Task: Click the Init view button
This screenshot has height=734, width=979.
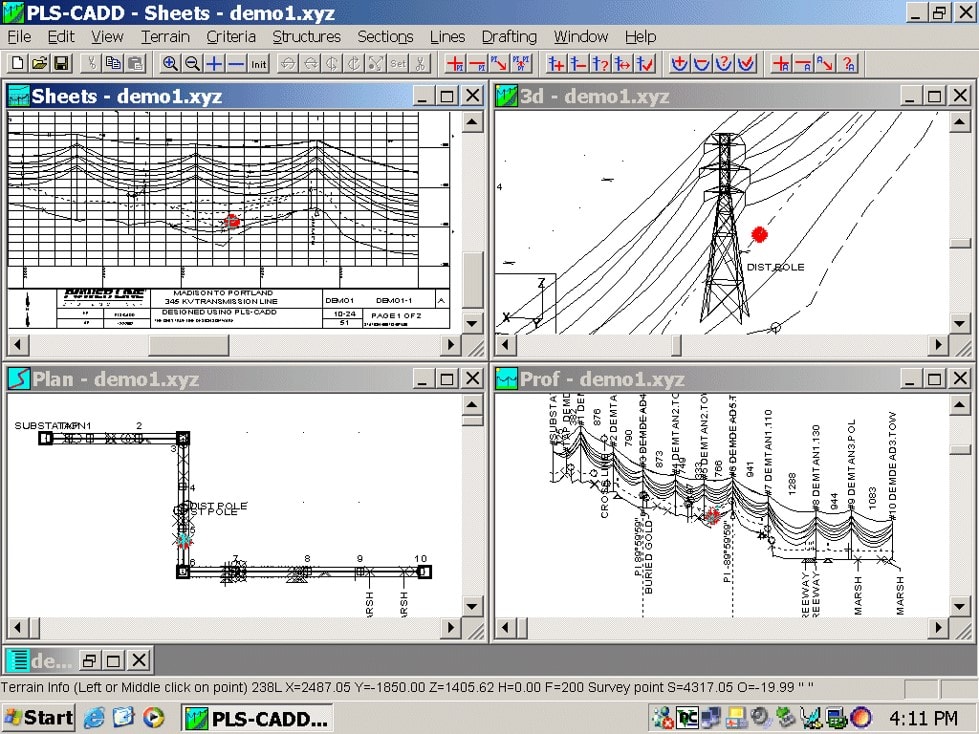Action: click(x=258, y=63)
